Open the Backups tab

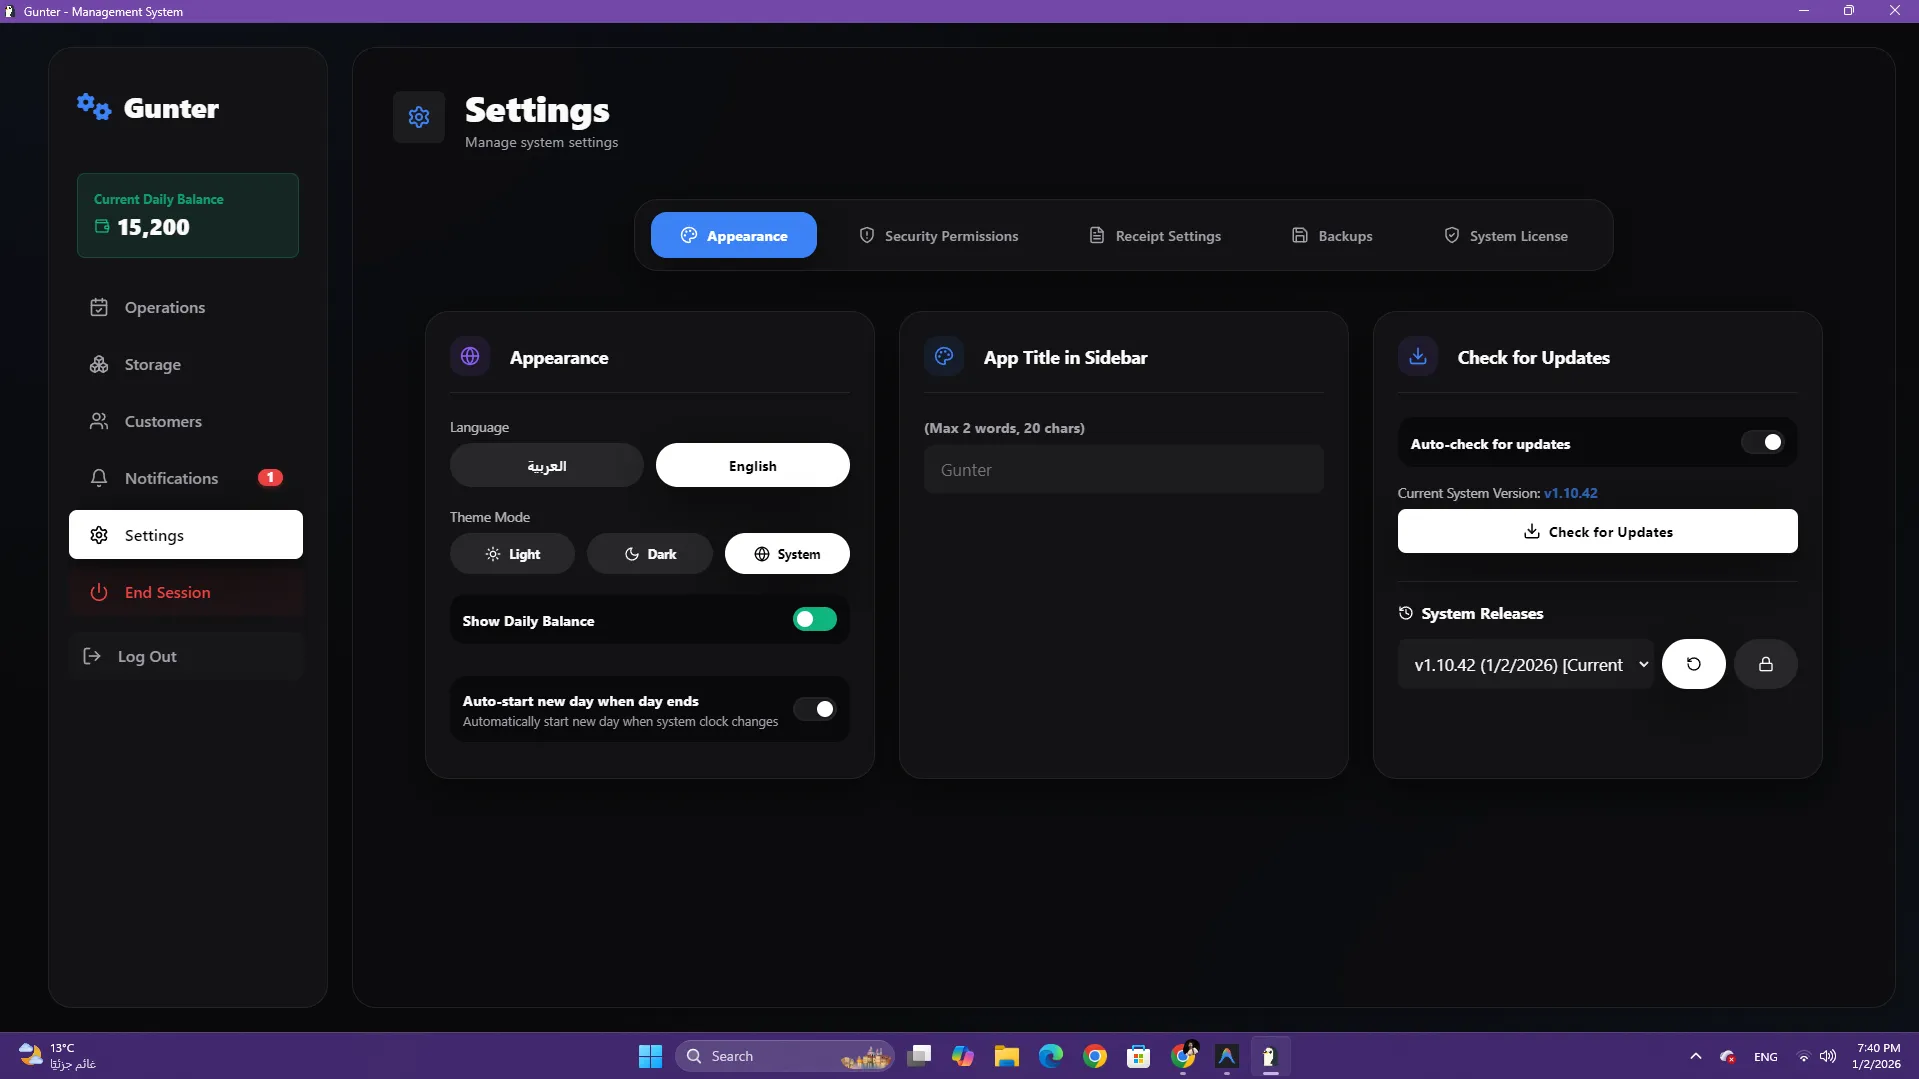1332,236
